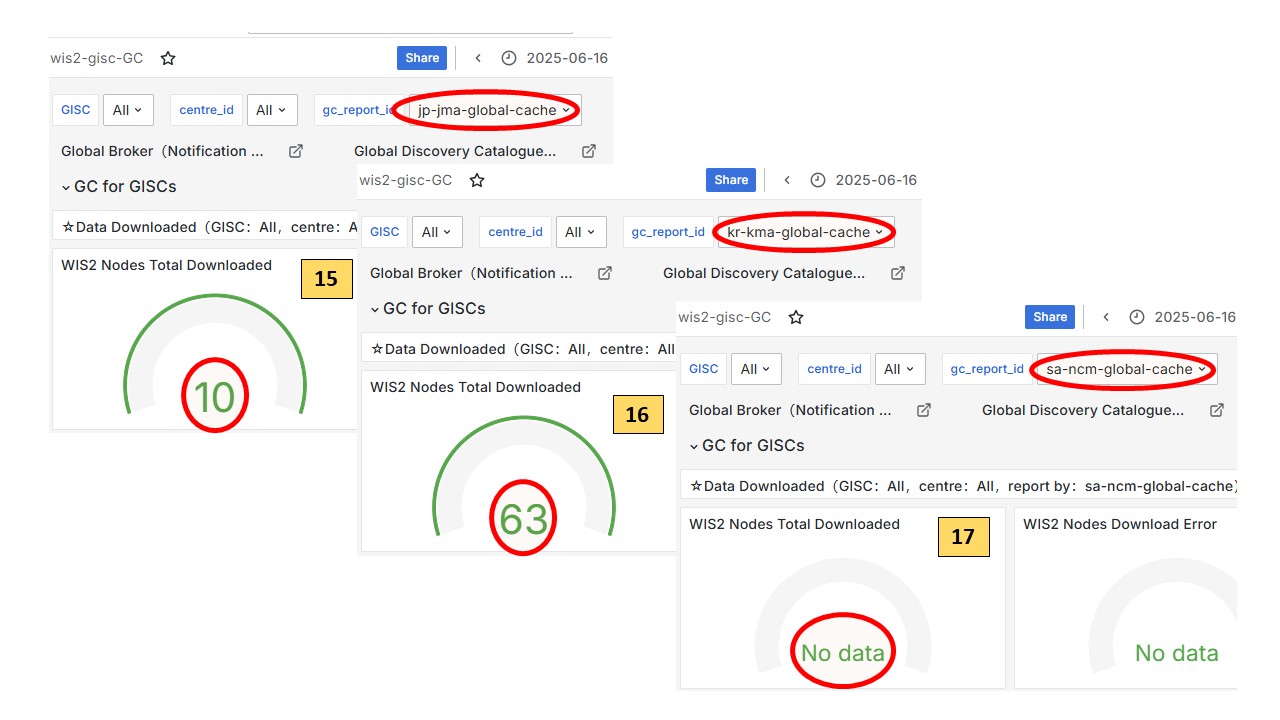Star the dashboard showing sa-ncm-global-cache
Viewport: 1280px width, 720px height.
(x=796, y=318)
